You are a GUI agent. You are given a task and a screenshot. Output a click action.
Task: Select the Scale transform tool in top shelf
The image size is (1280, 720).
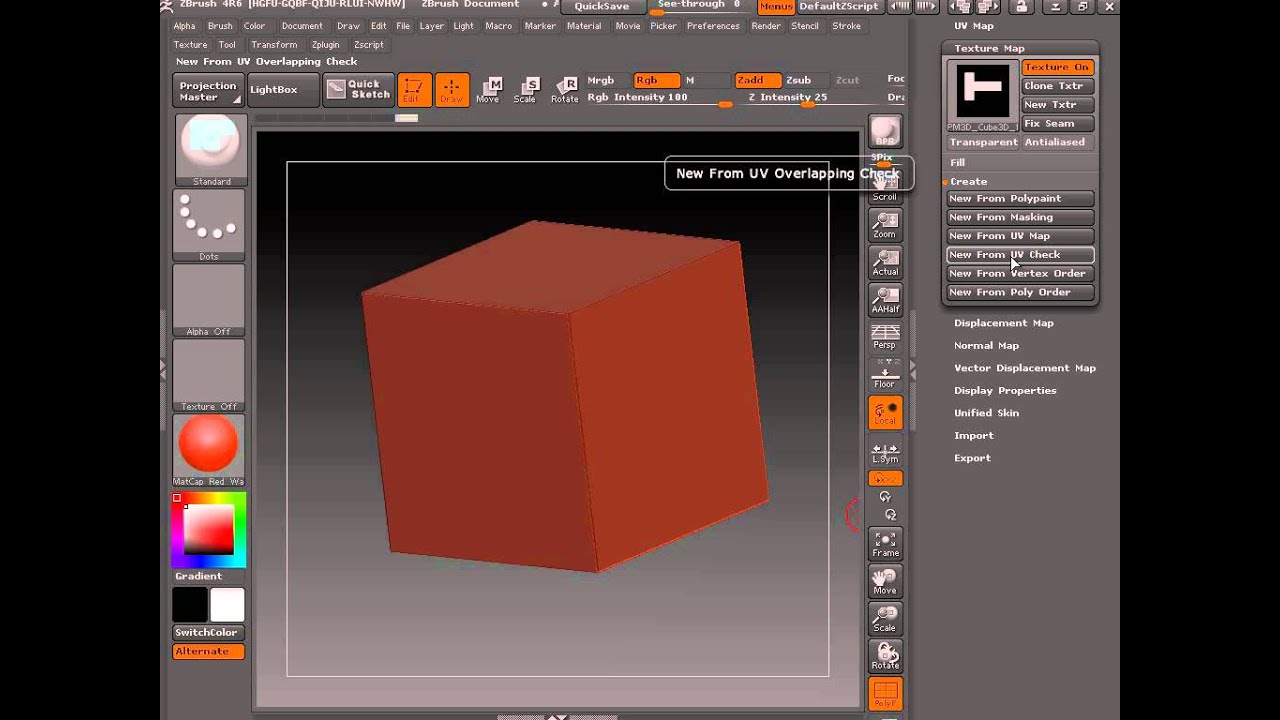526,90
